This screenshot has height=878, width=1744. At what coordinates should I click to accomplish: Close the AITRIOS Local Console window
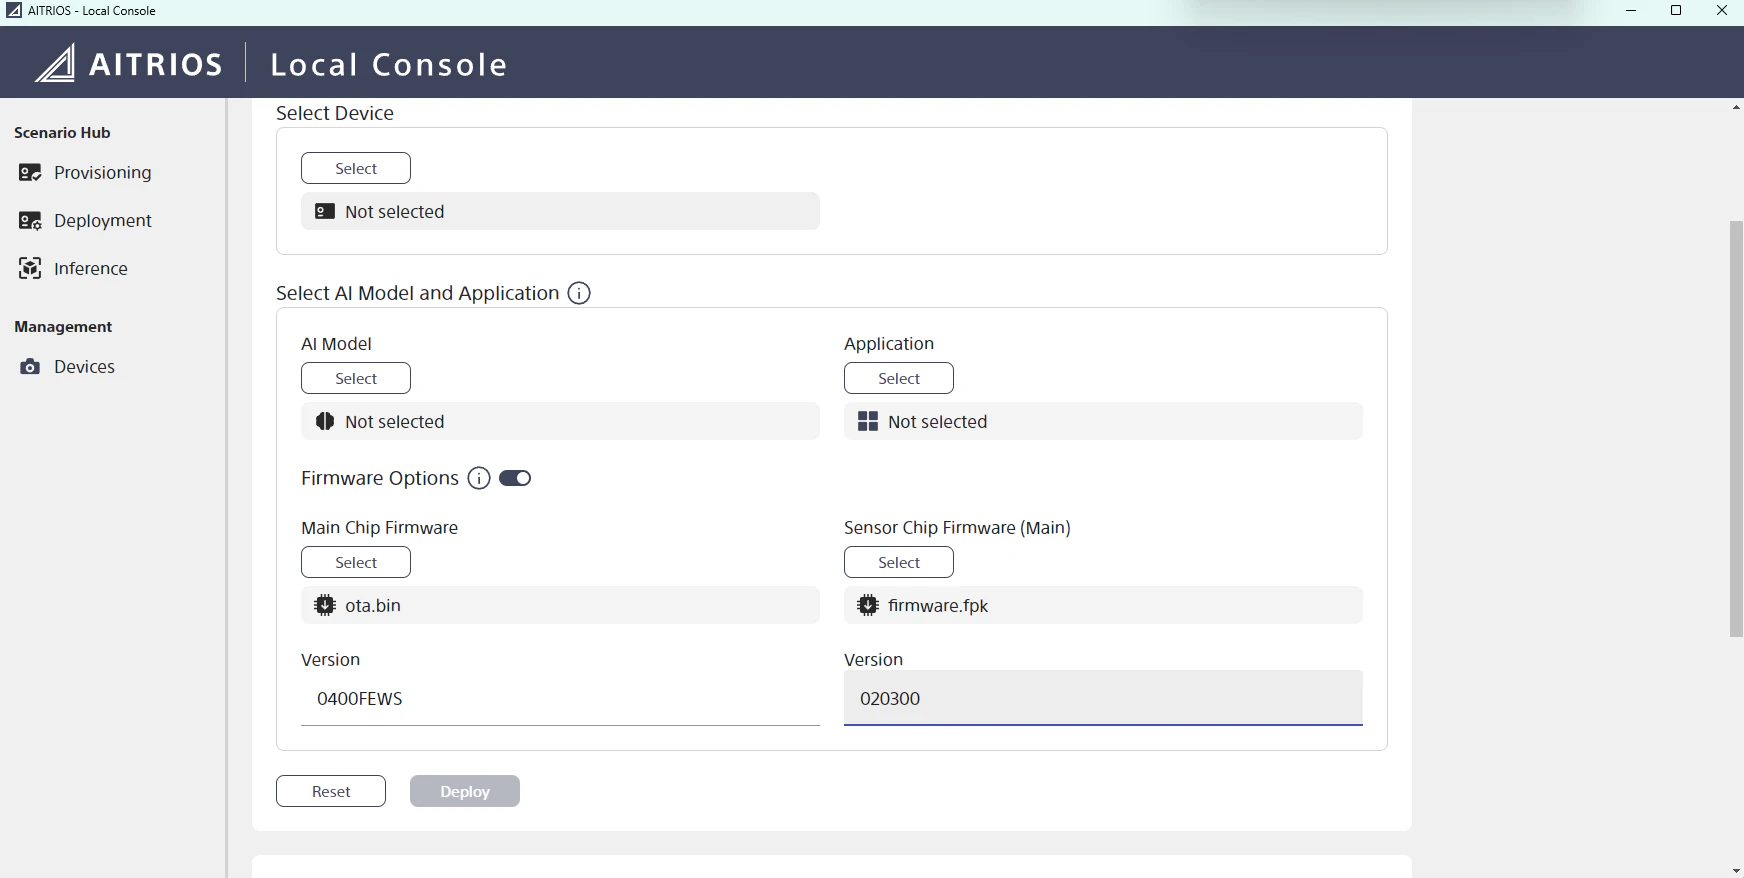point(1721,11)
